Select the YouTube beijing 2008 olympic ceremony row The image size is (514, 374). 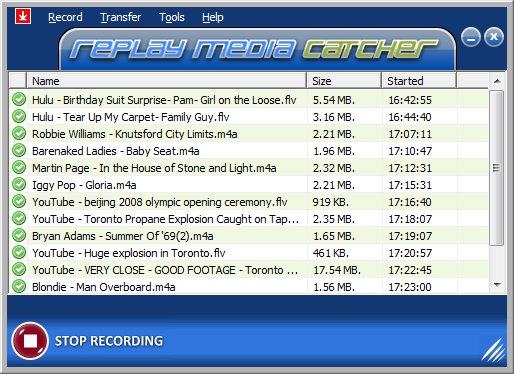(249, 202)
